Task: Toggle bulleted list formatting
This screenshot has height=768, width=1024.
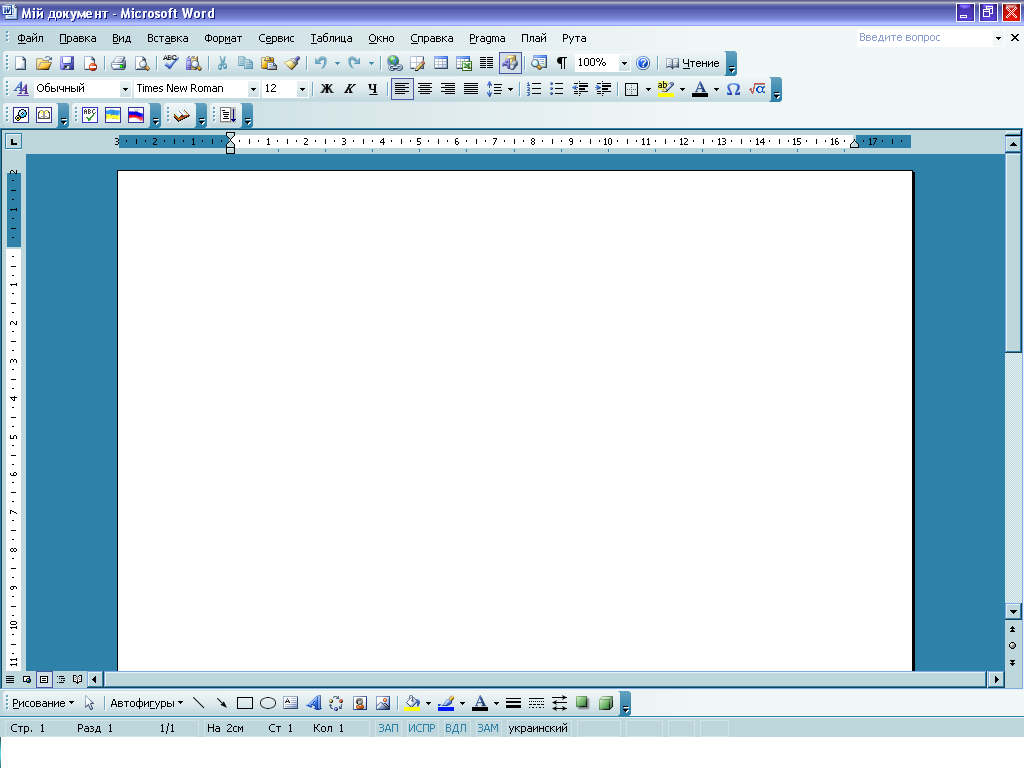Action: [x=556, y=89]
